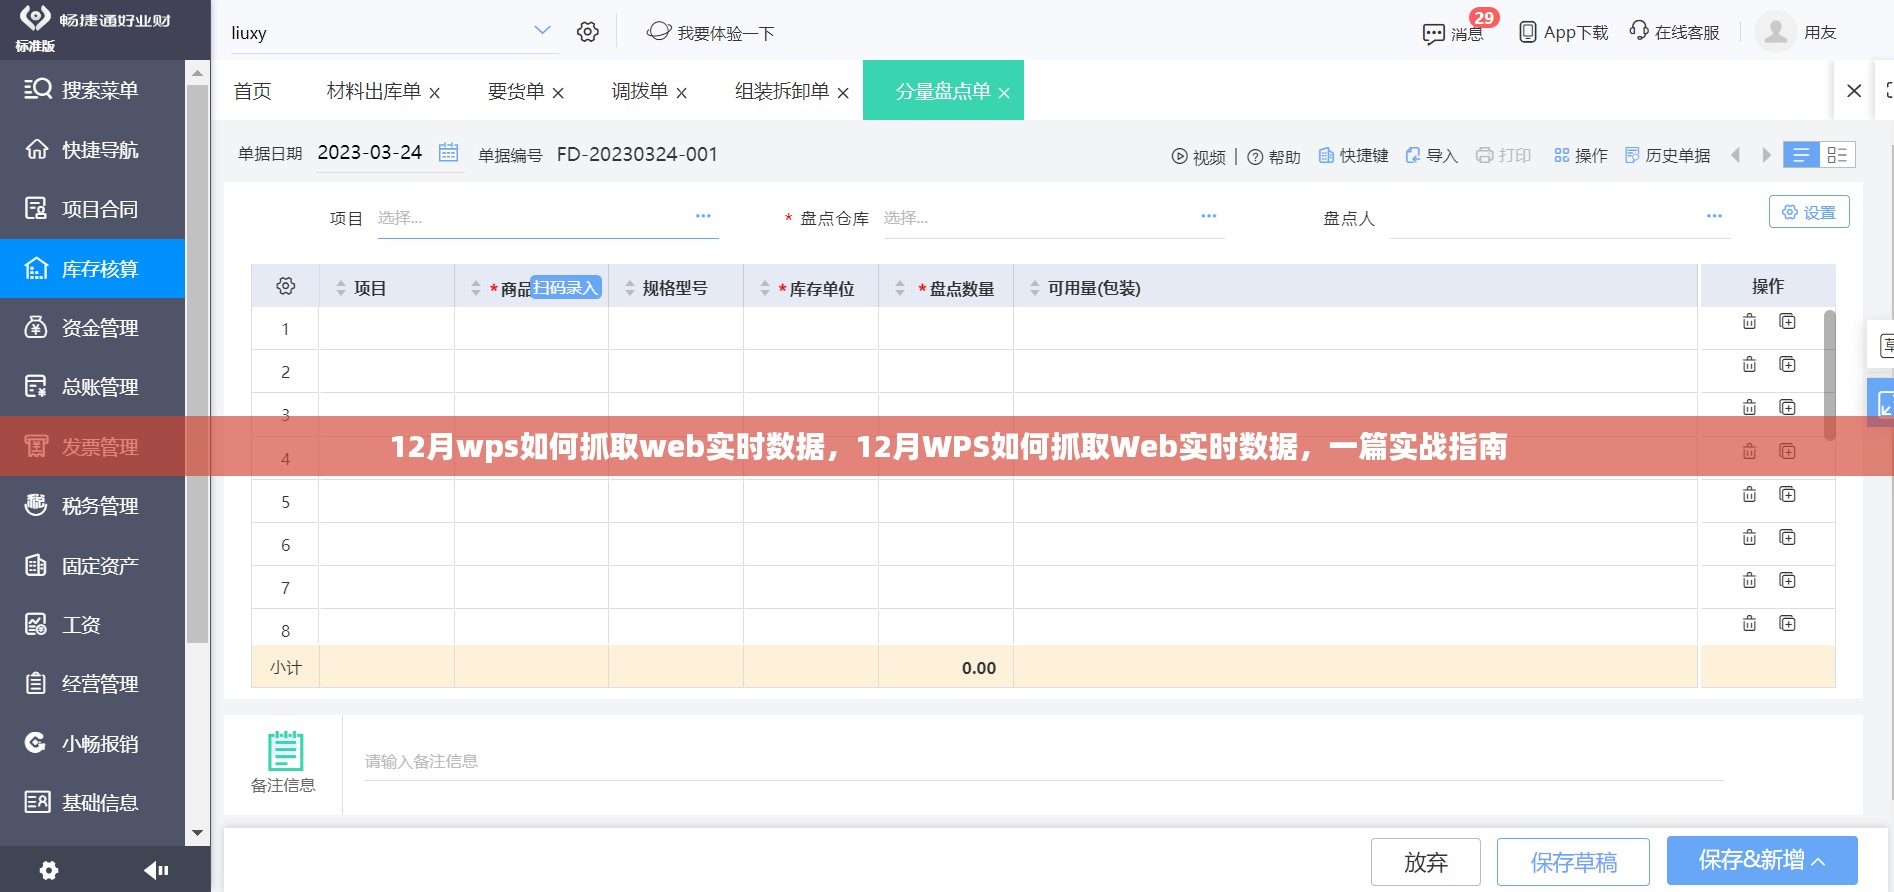Screen dimensions: 1894x892
Task: Click the gear icon next to liuxy
Action: click(588, 32)
